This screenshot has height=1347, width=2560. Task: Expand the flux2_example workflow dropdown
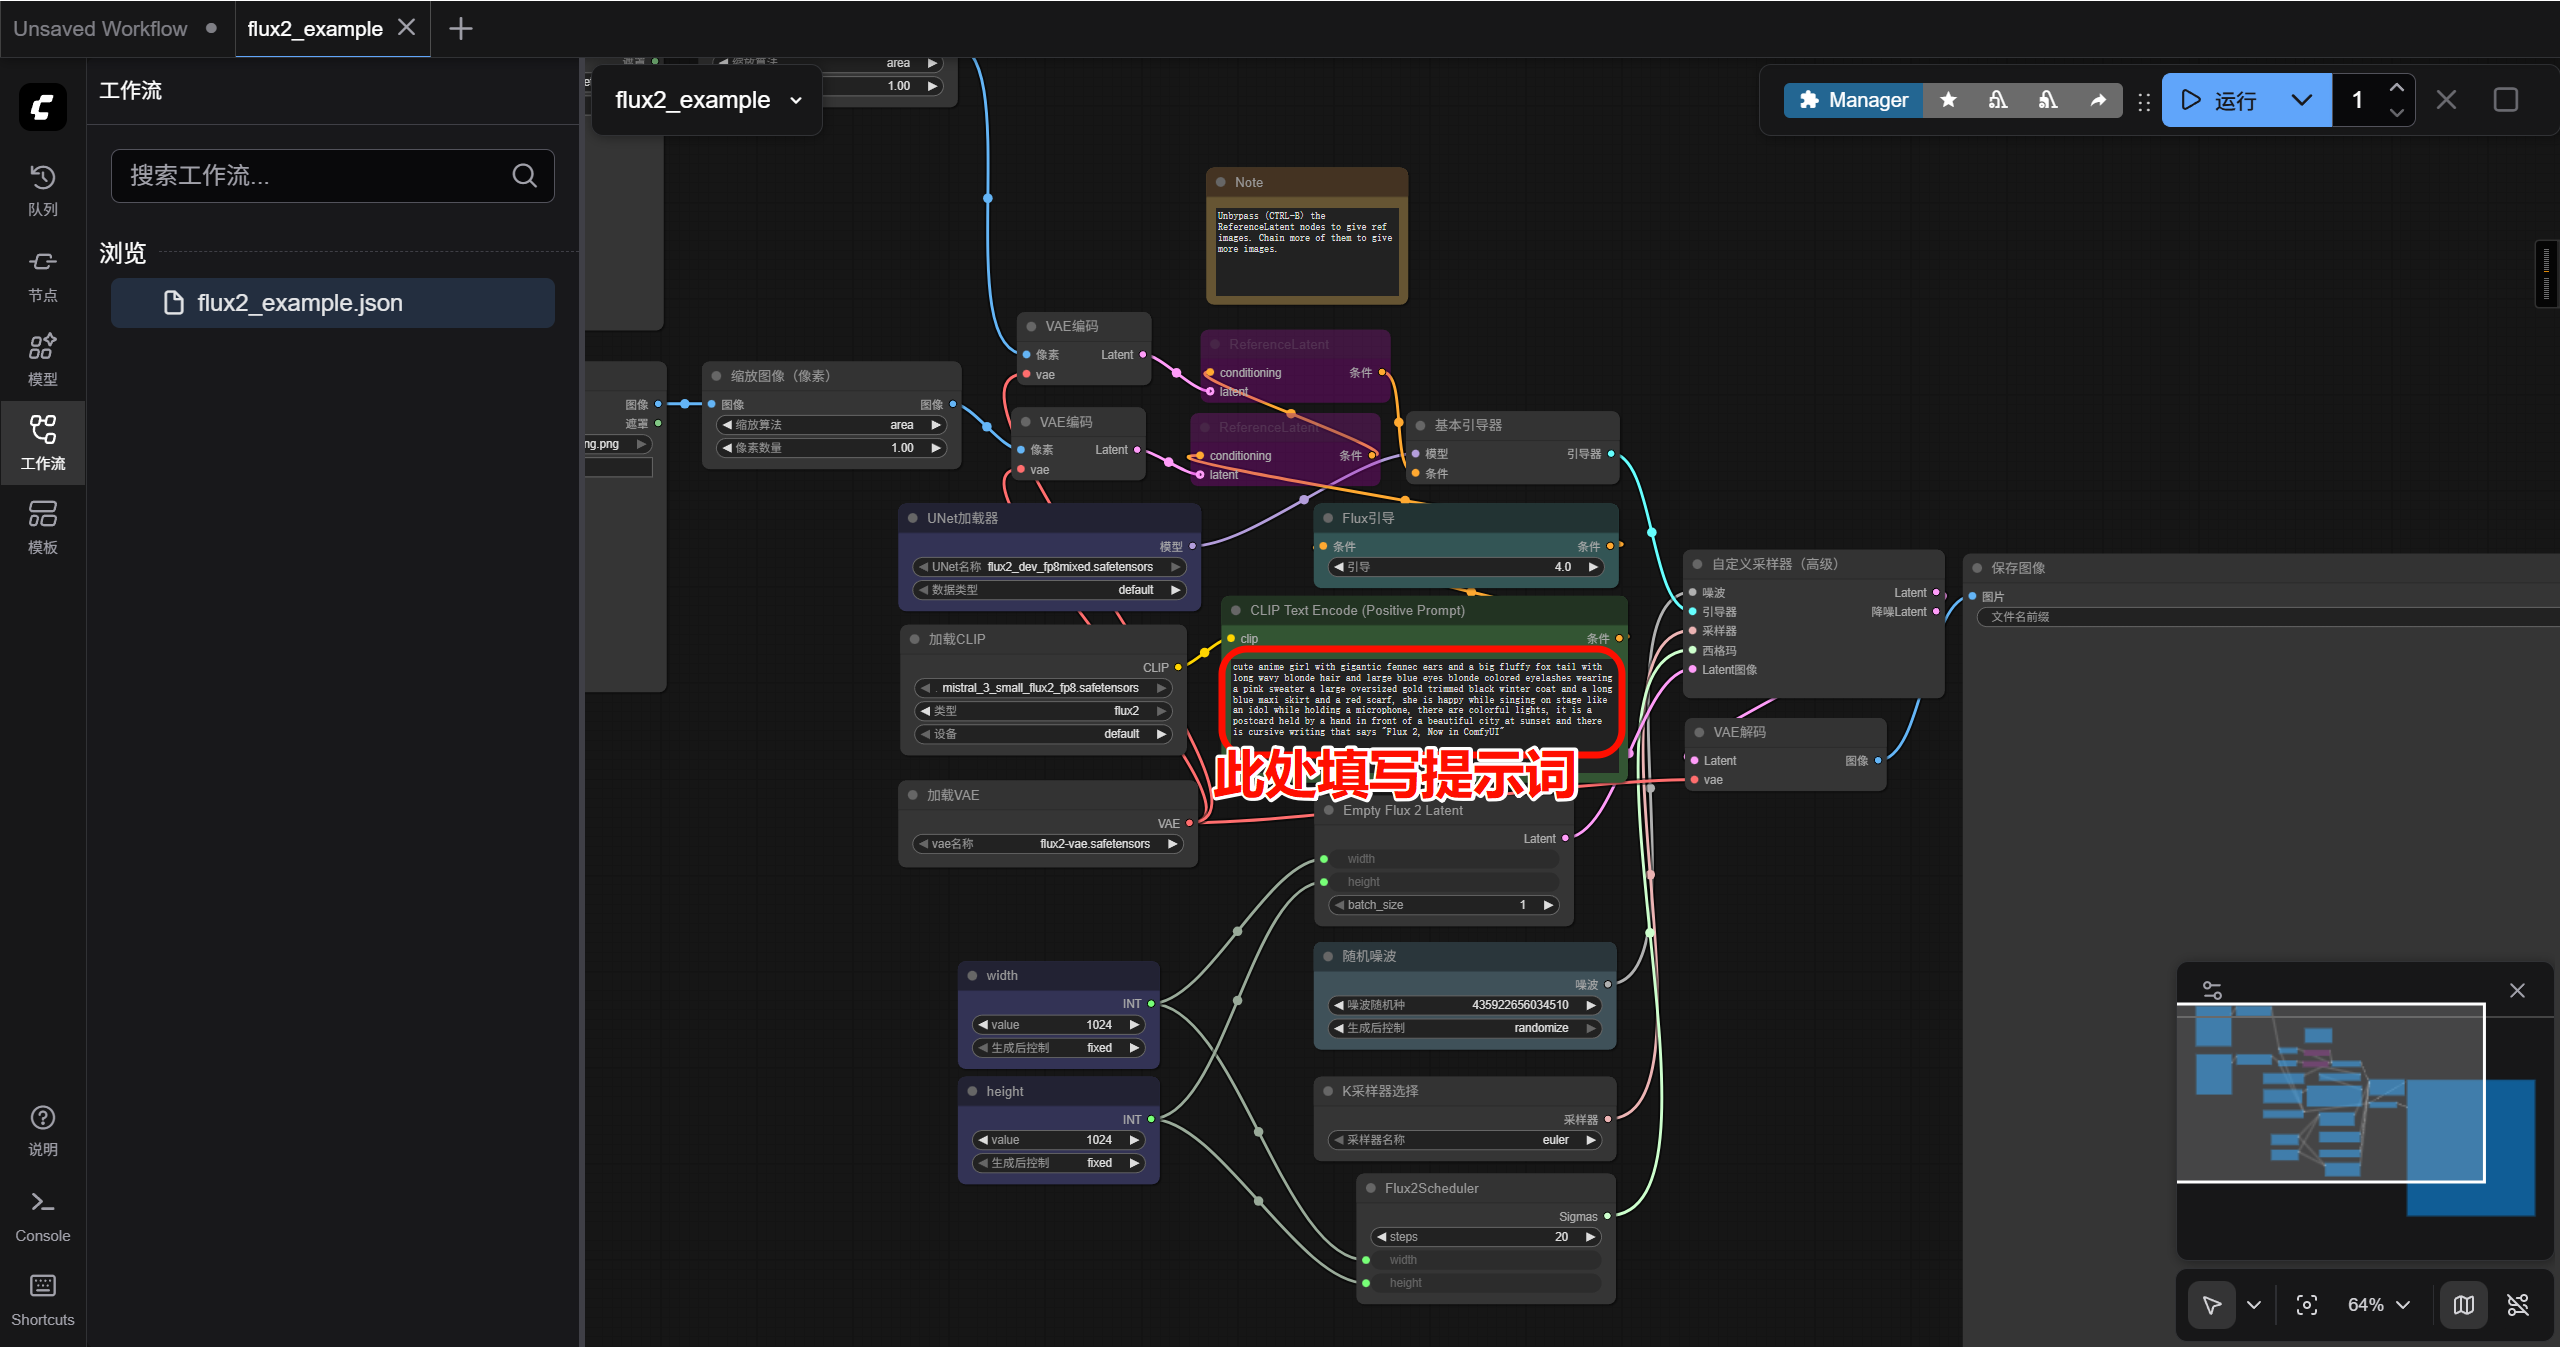coord(796,100)
